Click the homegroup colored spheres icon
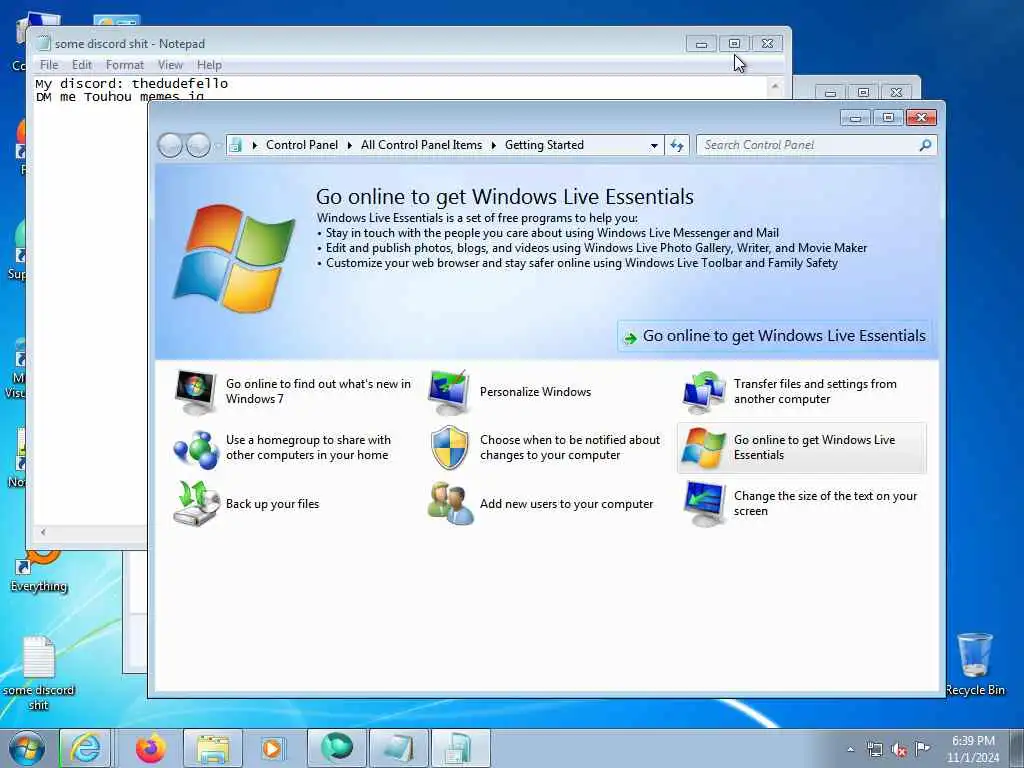This screenshot has height=768, width=1024. 195,449
